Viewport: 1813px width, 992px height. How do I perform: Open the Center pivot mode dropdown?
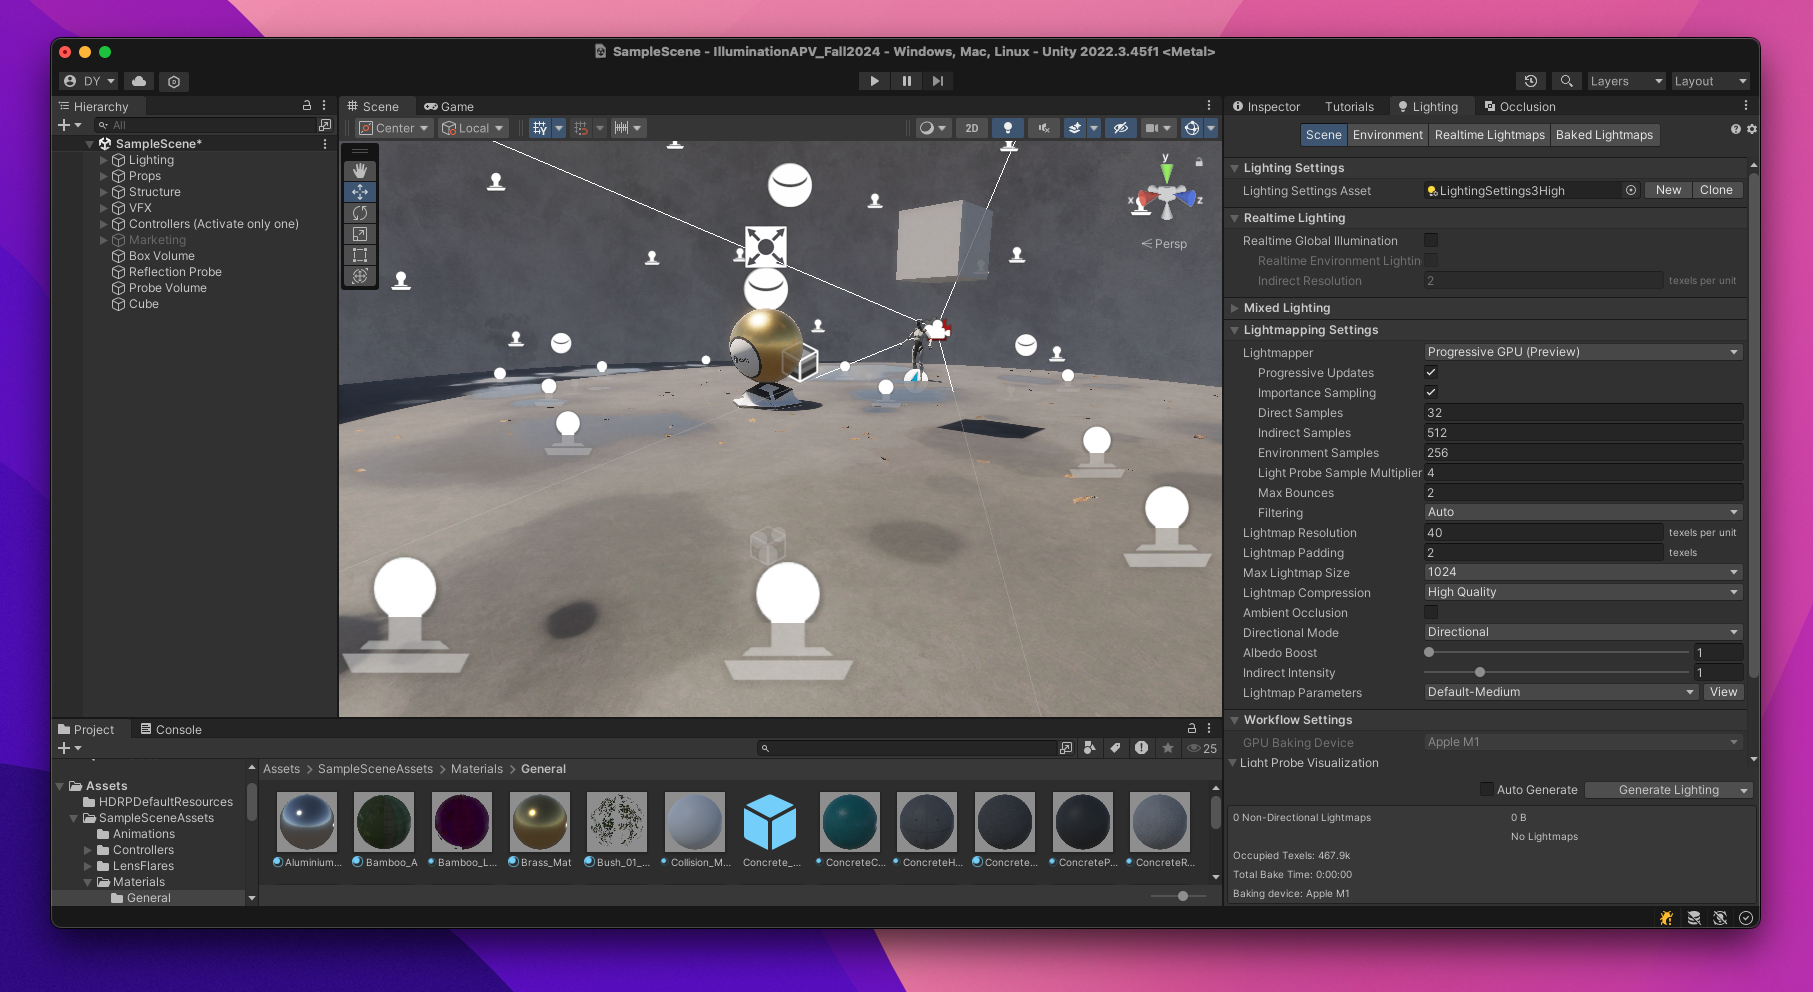coord(394,128)
